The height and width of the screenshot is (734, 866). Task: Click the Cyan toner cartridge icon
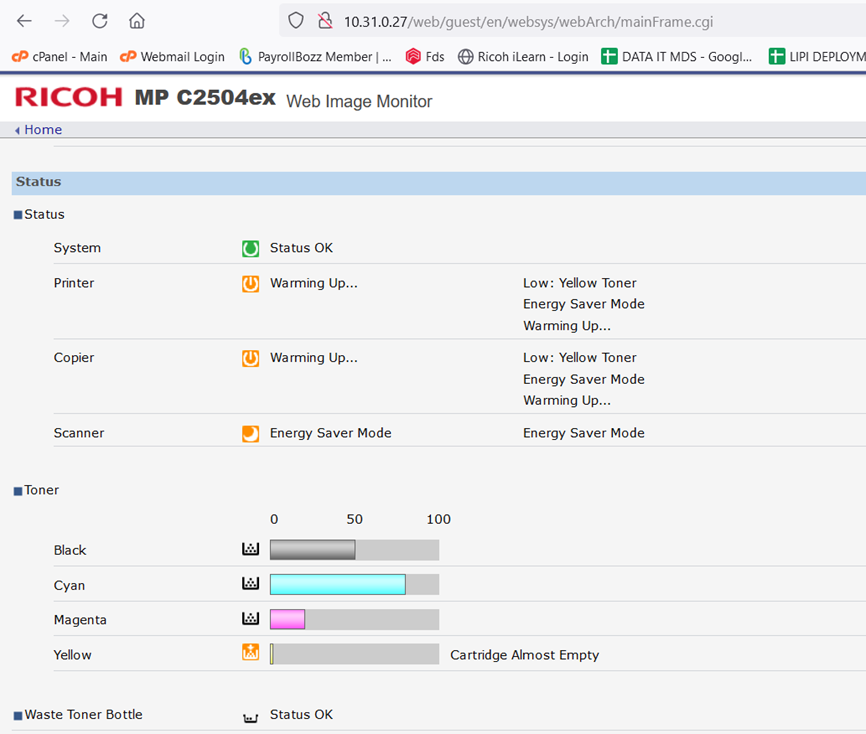(x=250, y=583)
